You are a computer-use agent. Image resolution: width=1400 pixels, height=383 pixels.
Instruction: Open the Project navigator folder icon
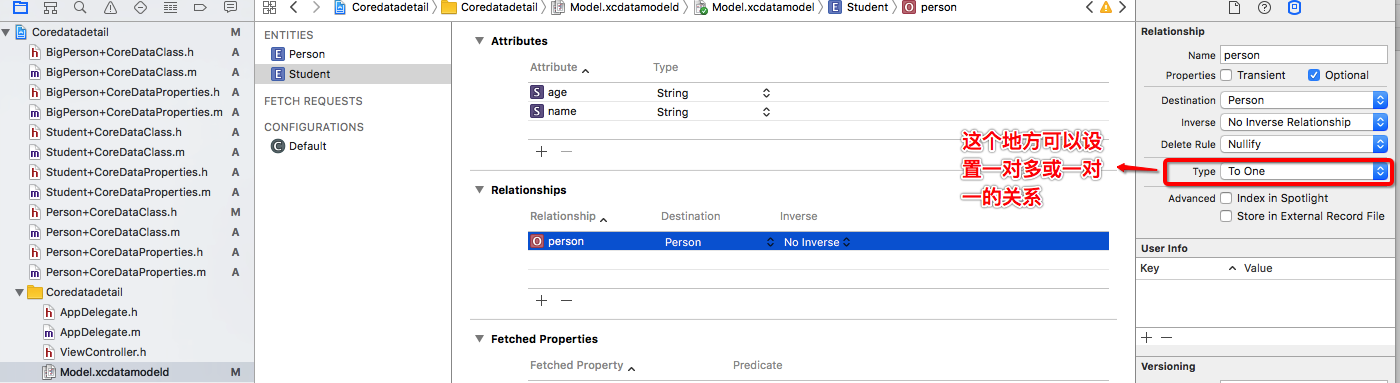[x=20, y=8]
